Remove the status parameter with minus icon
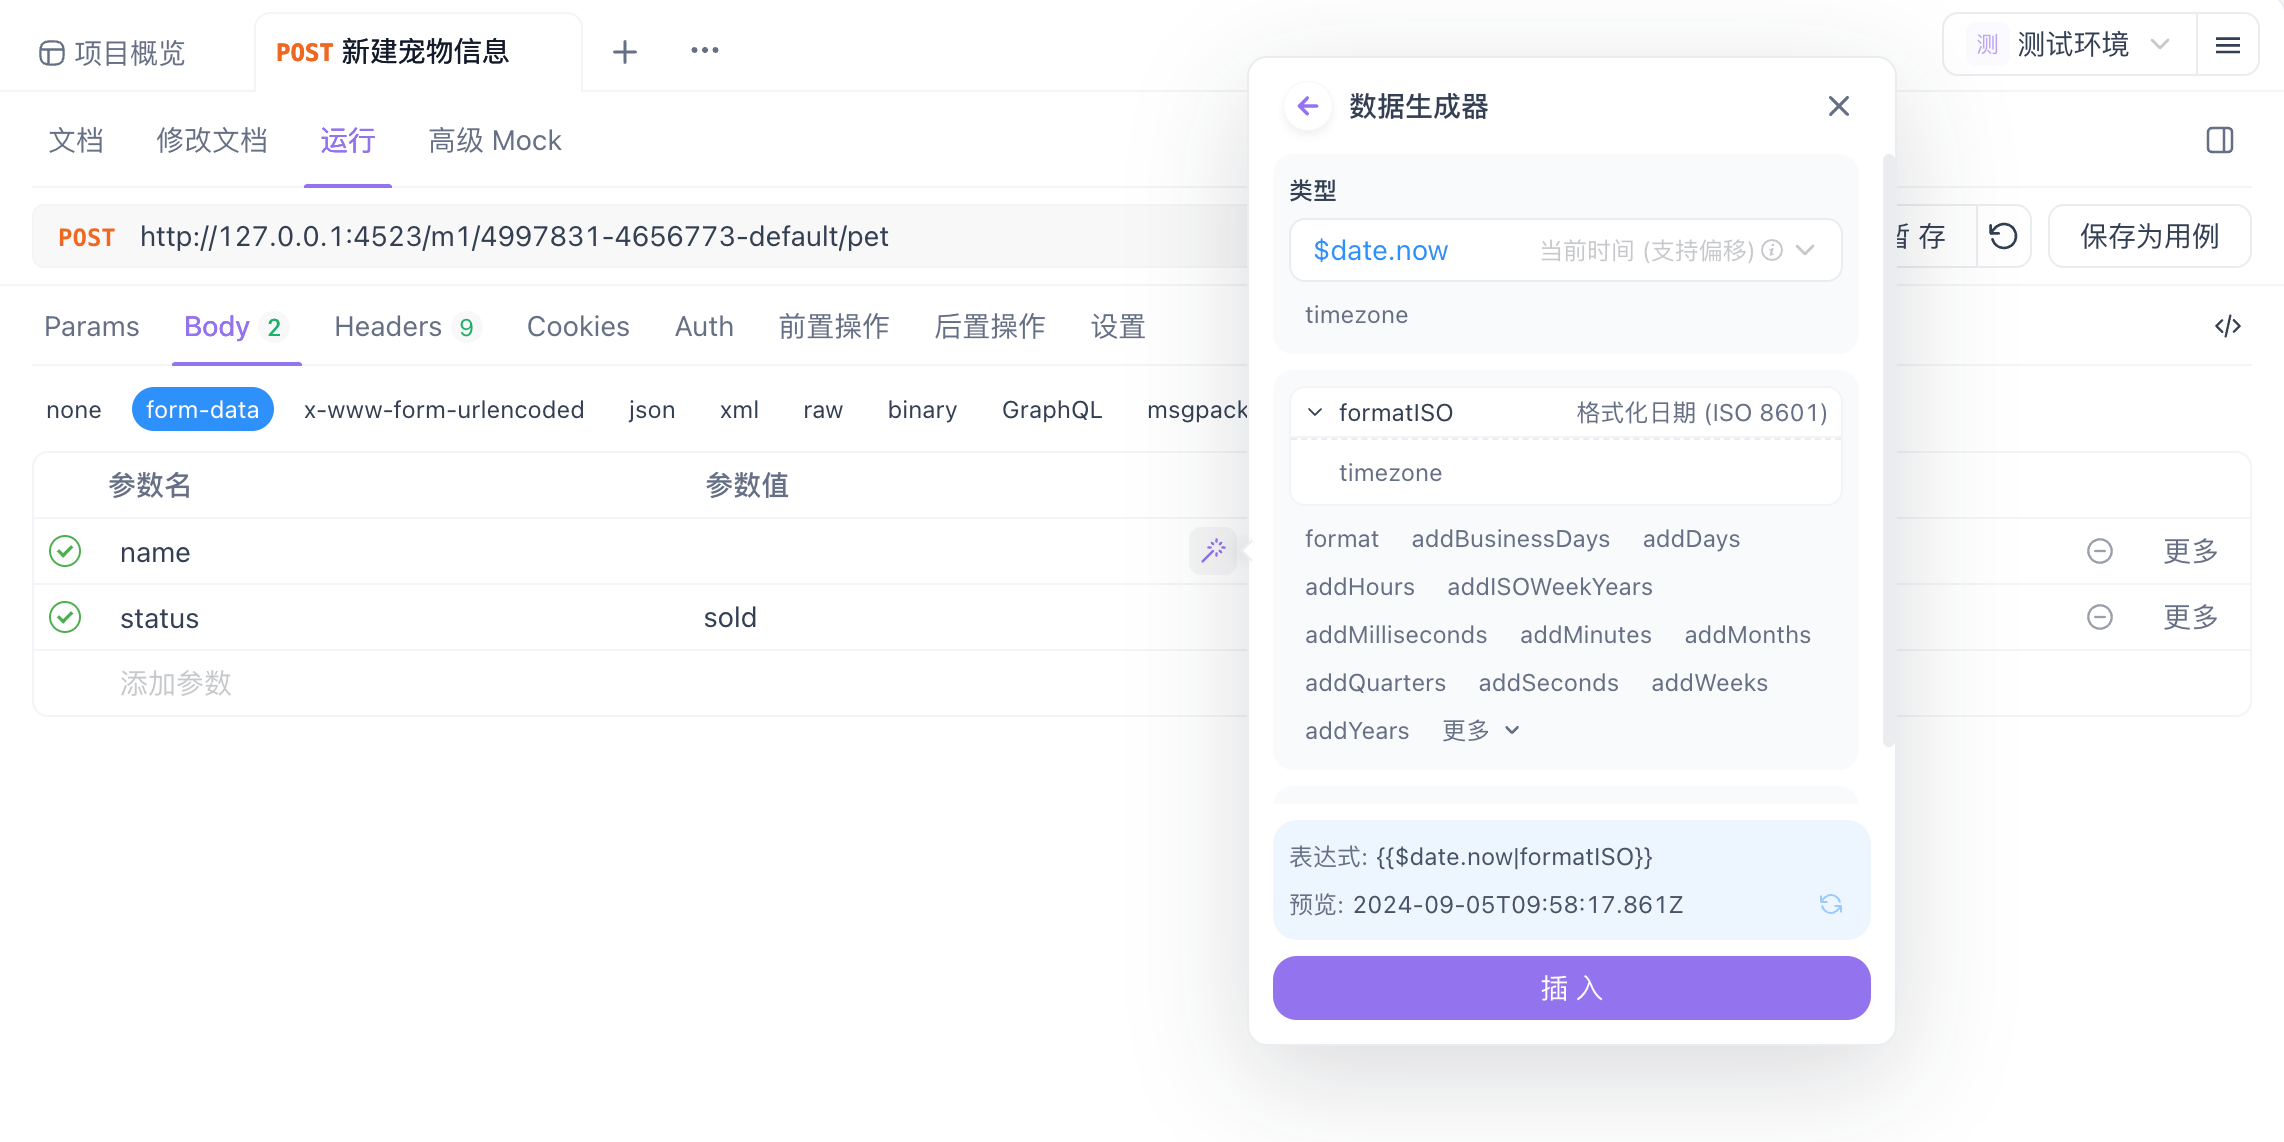The height and width of the screenshot is (1142, 2284). coord(2100,617)
